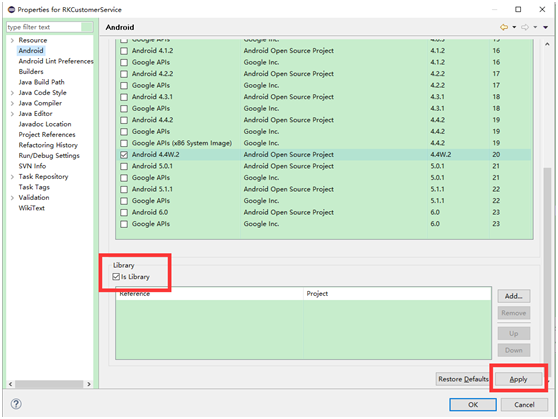Click the back navigation arrow icon

point(504,27)
